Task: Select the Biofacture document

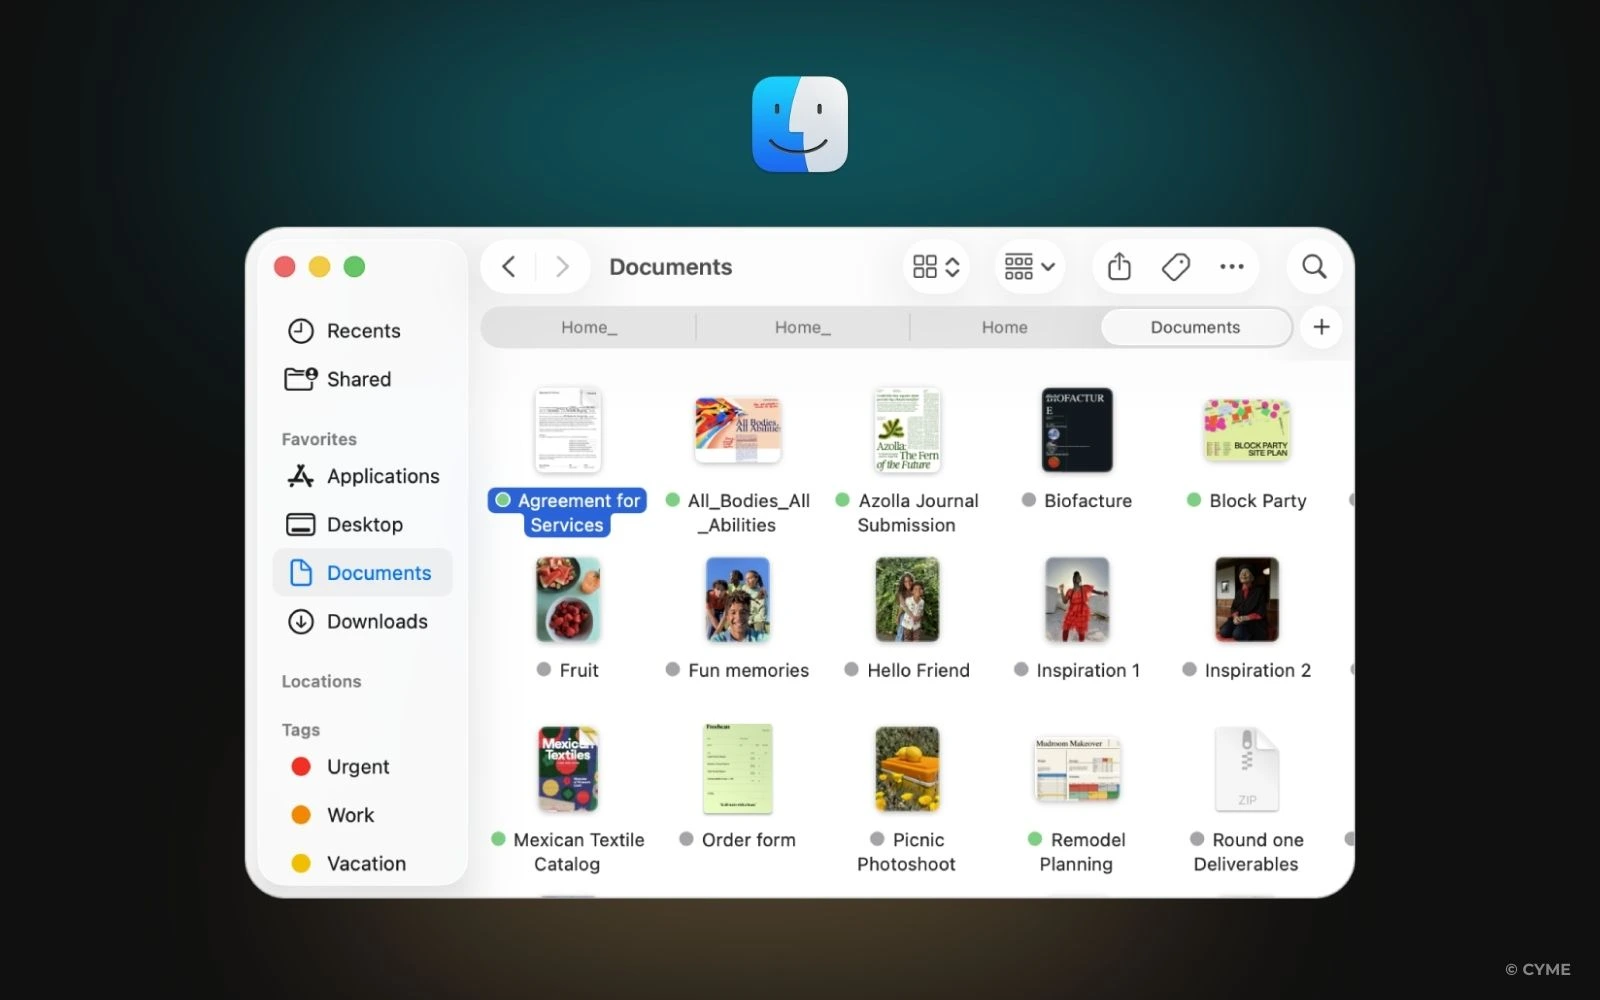Action: (x=1076, y=430)
